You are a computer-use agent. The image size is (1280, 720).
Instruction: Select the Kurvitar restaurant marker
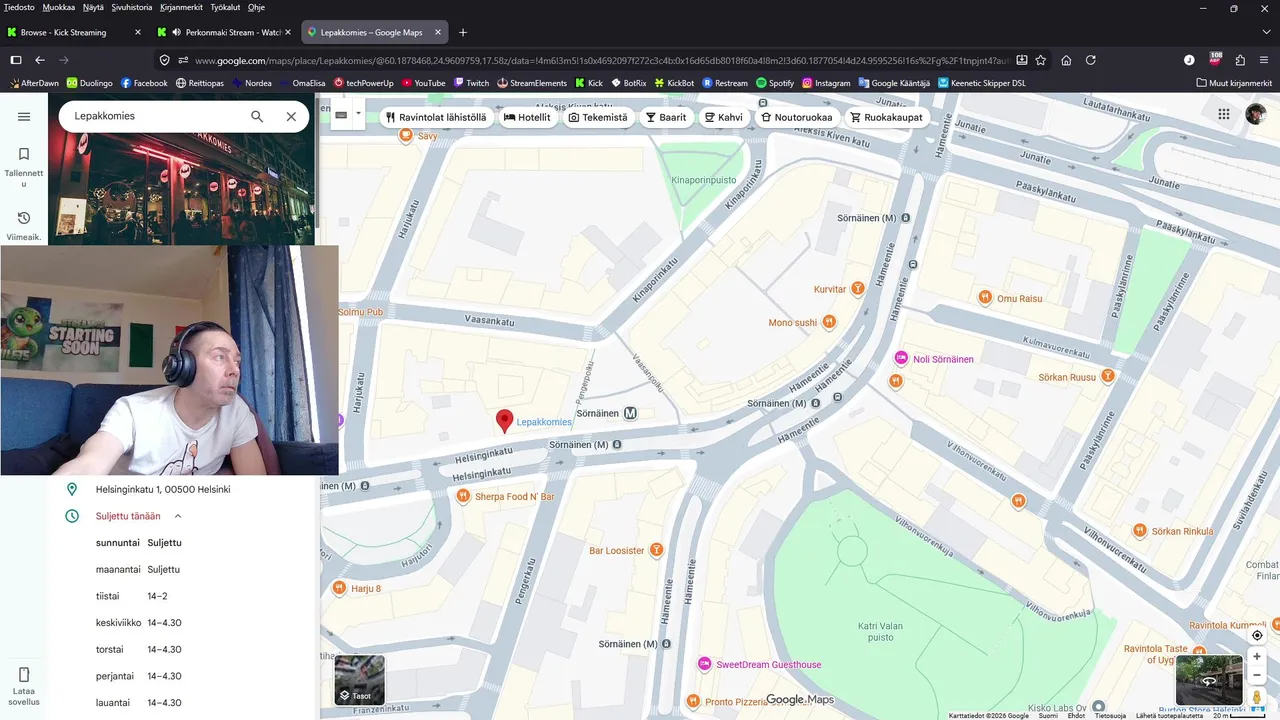click(857, 289)
